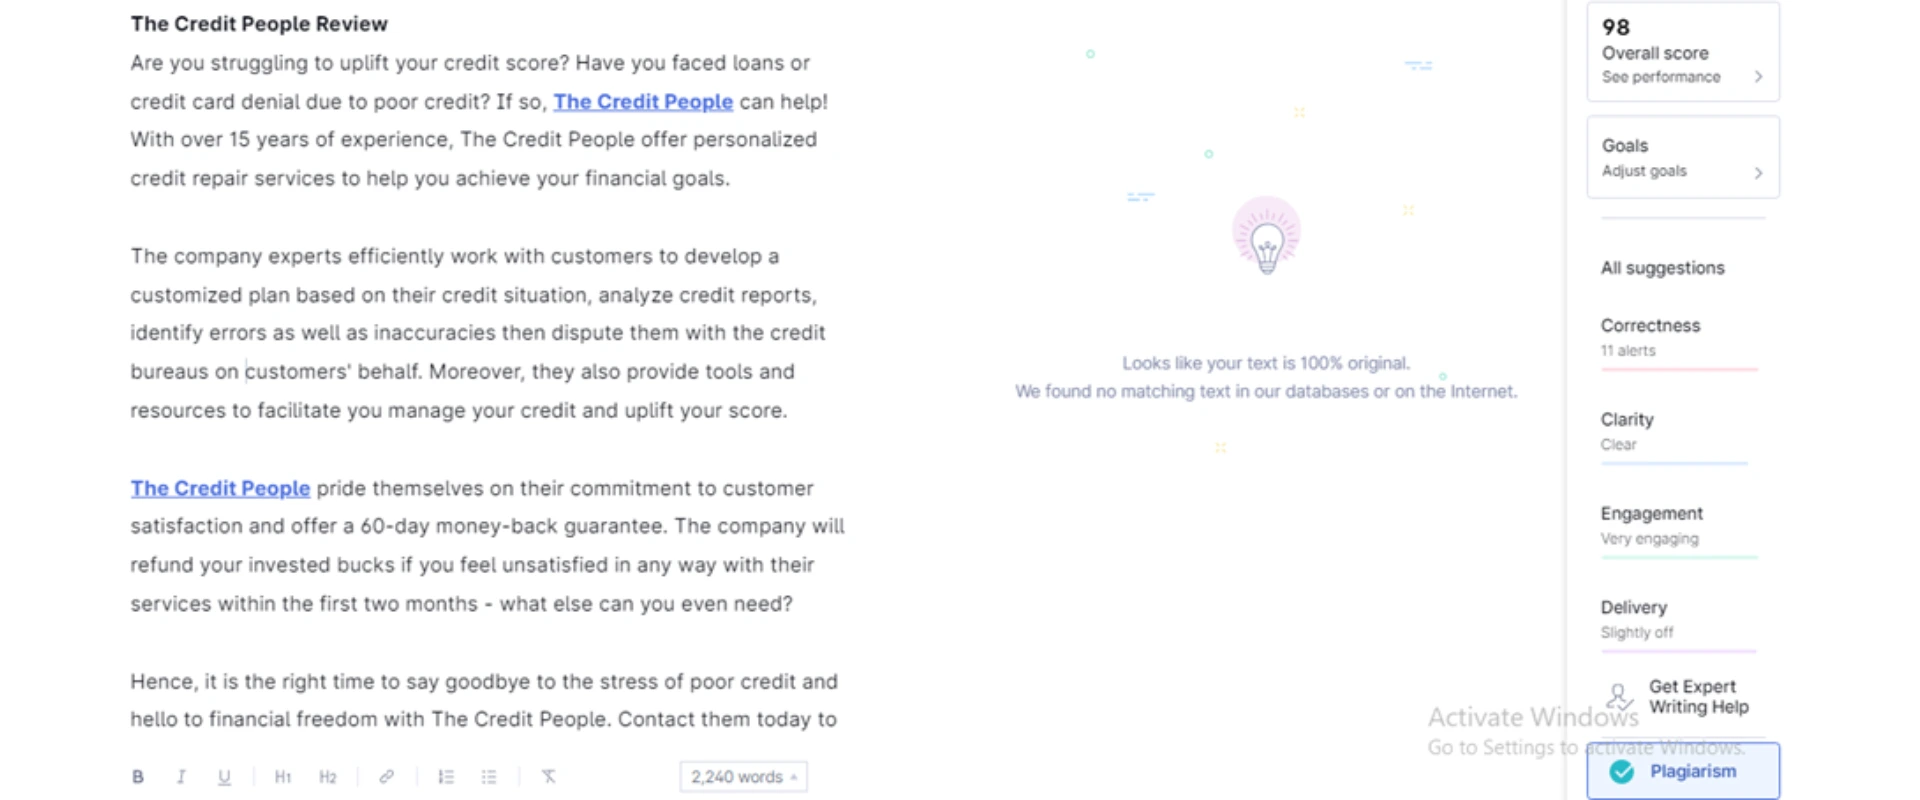
Task: Toggle the Plagiarism check button
Action: 1682,771
